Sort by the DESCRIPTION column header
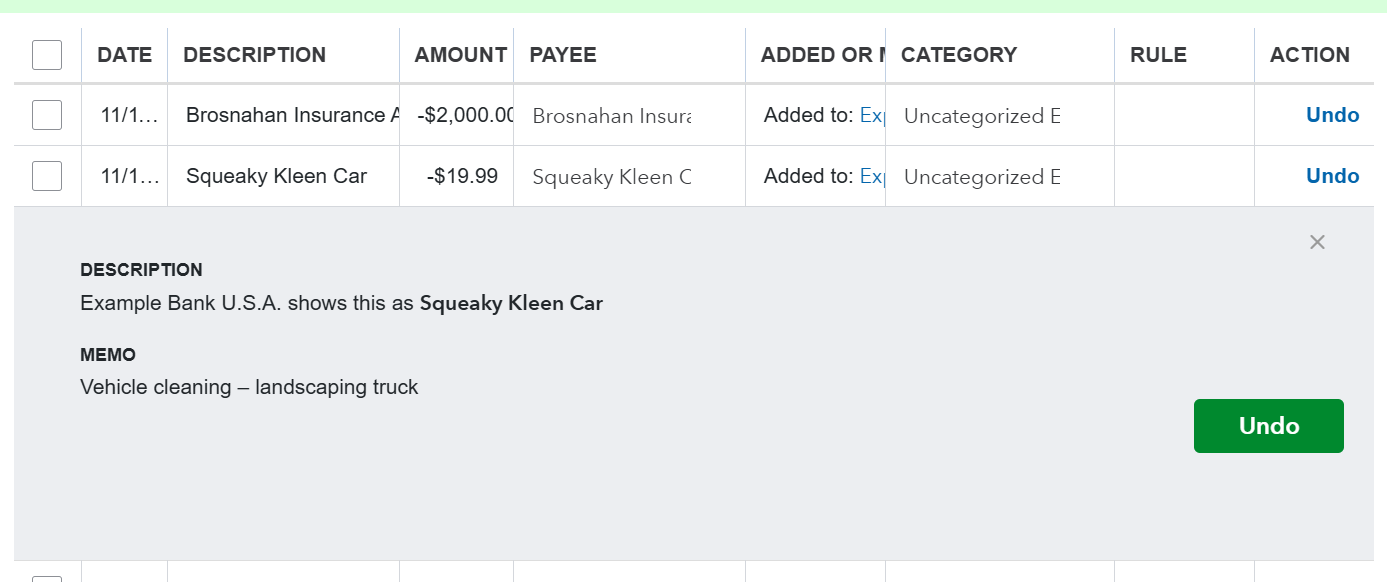This screenshot has width=1387, height=582. click(x=255, y=55)
